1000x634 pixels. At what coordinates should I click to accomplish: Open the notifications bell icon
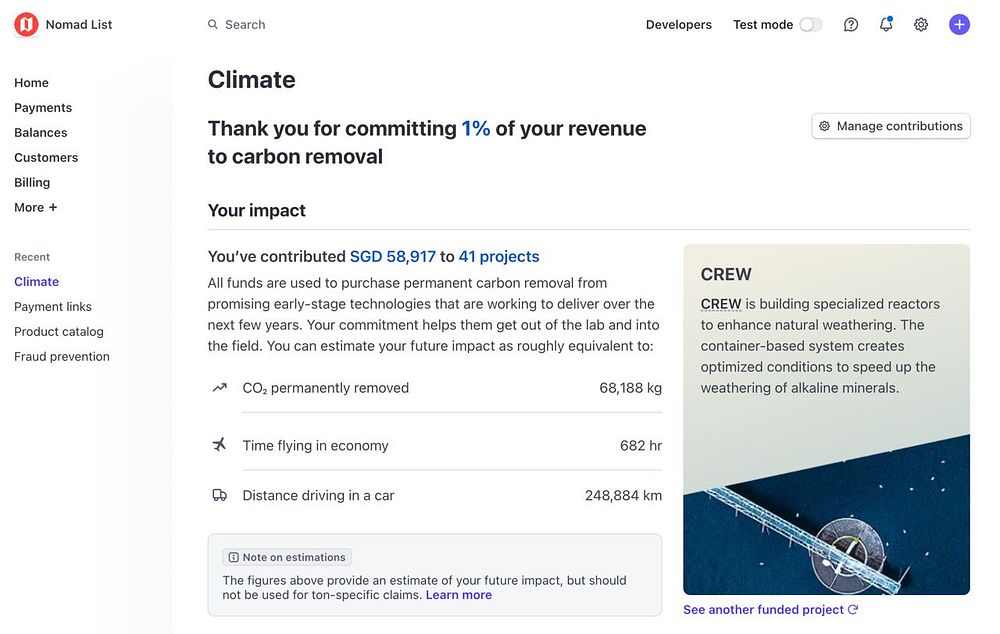[886, 25]
